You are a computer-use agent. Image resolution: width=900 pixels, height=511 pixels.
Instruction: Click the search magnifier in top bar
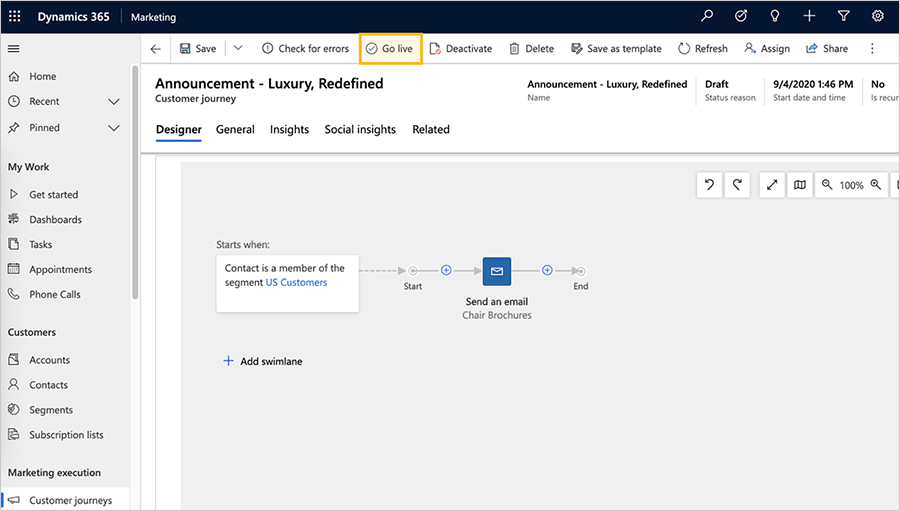pyautogui.click(x=707, y=16)
